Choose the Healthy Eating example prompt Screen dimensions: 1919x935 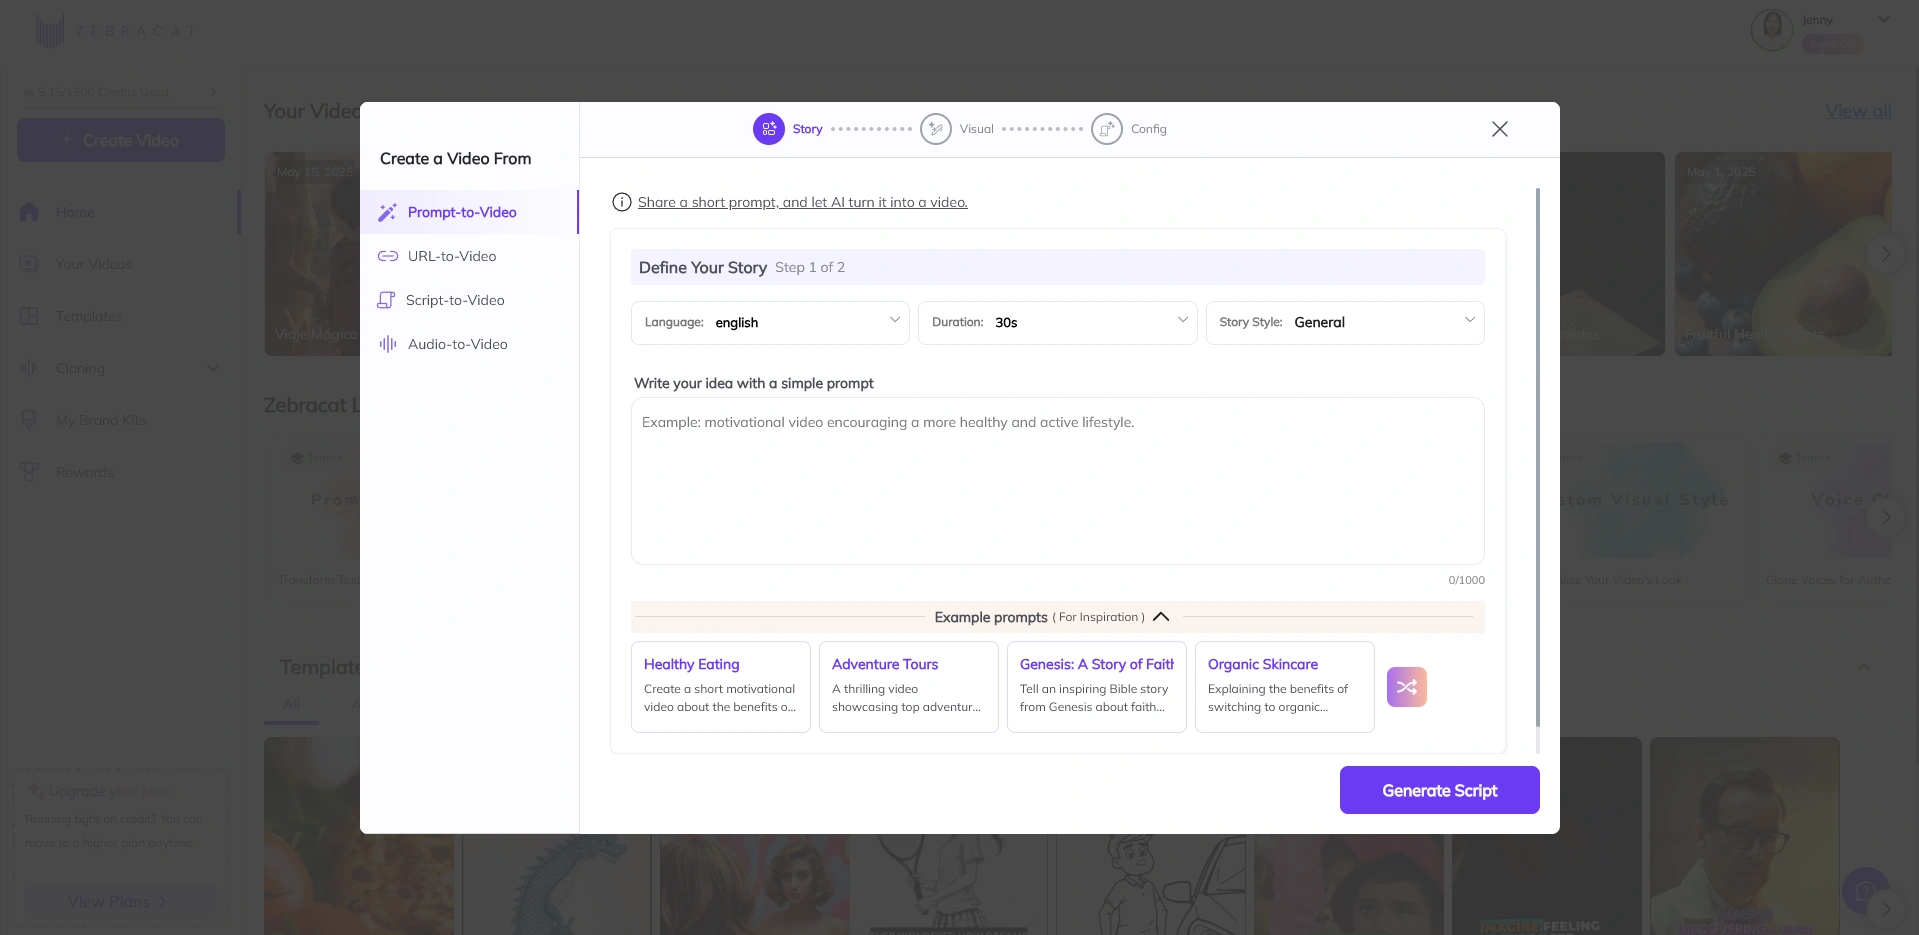point(721,687)
